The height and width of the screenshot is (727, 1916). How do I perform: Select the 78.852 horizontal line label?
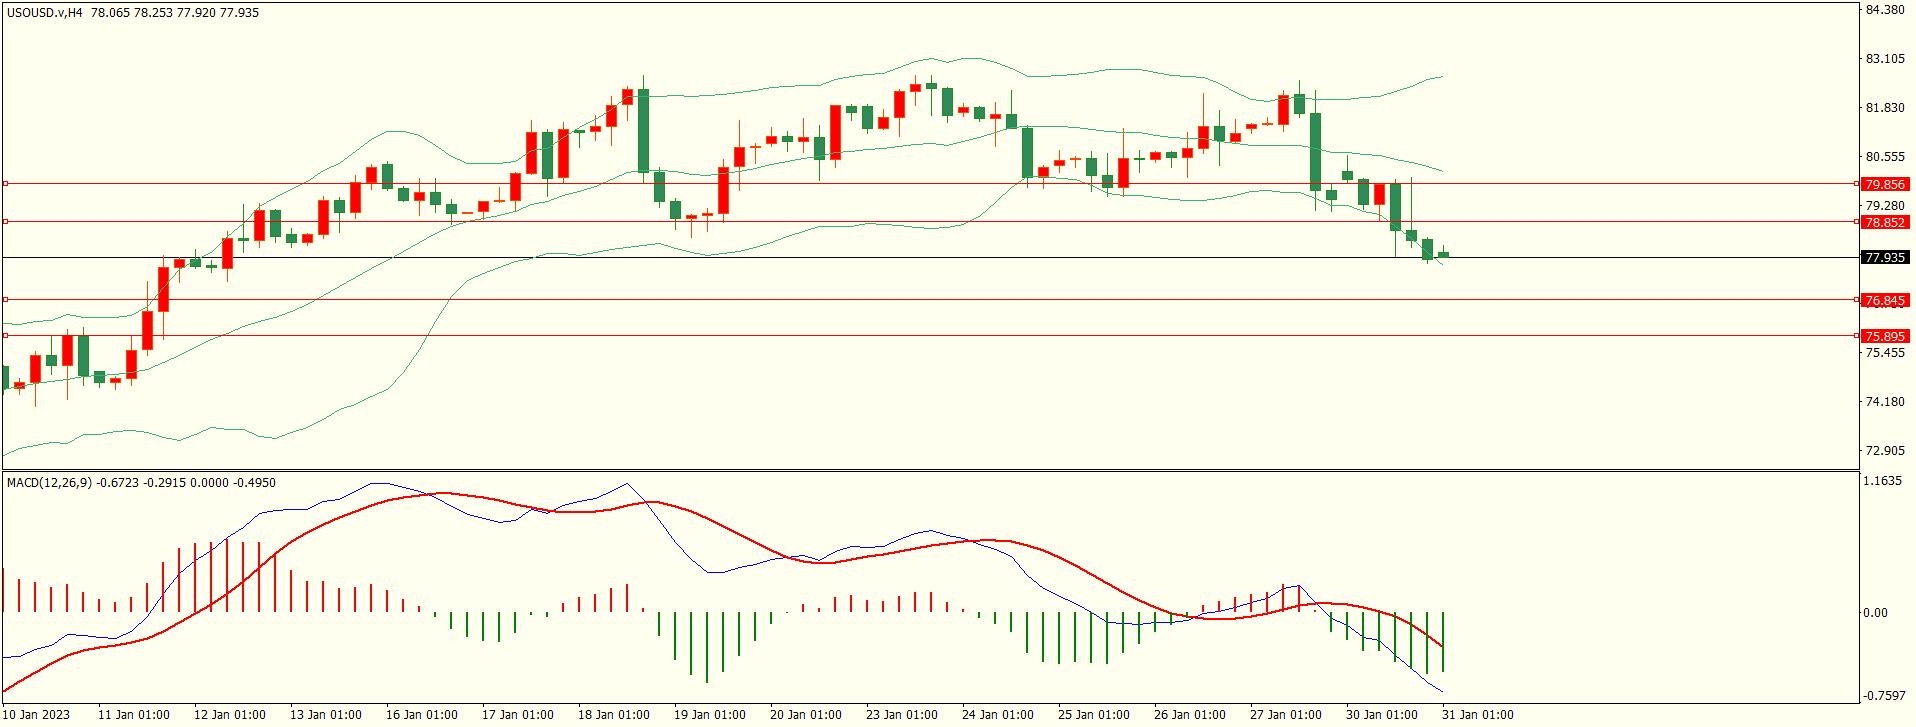tap(1884, 222)
